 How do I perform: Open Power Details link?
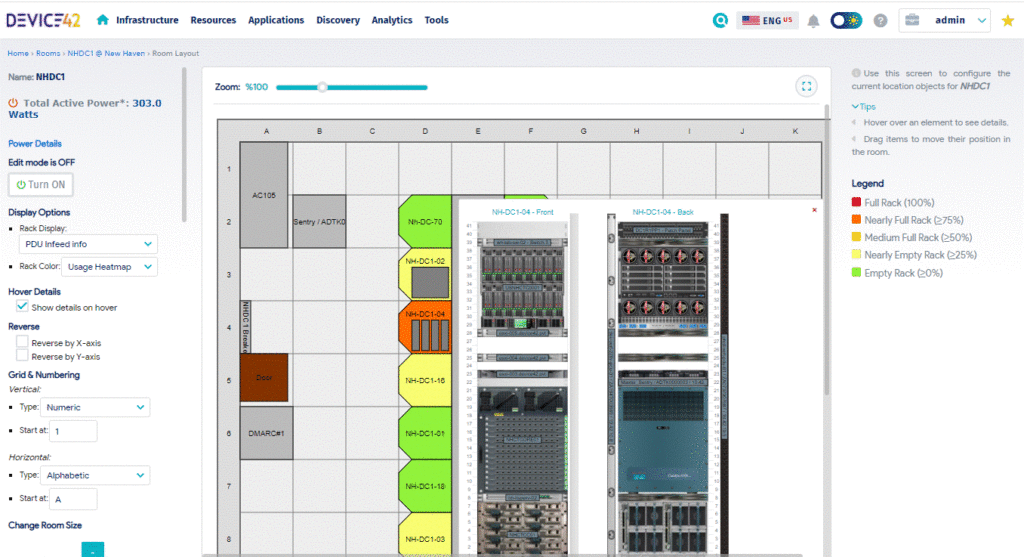[x=35, y=144]
